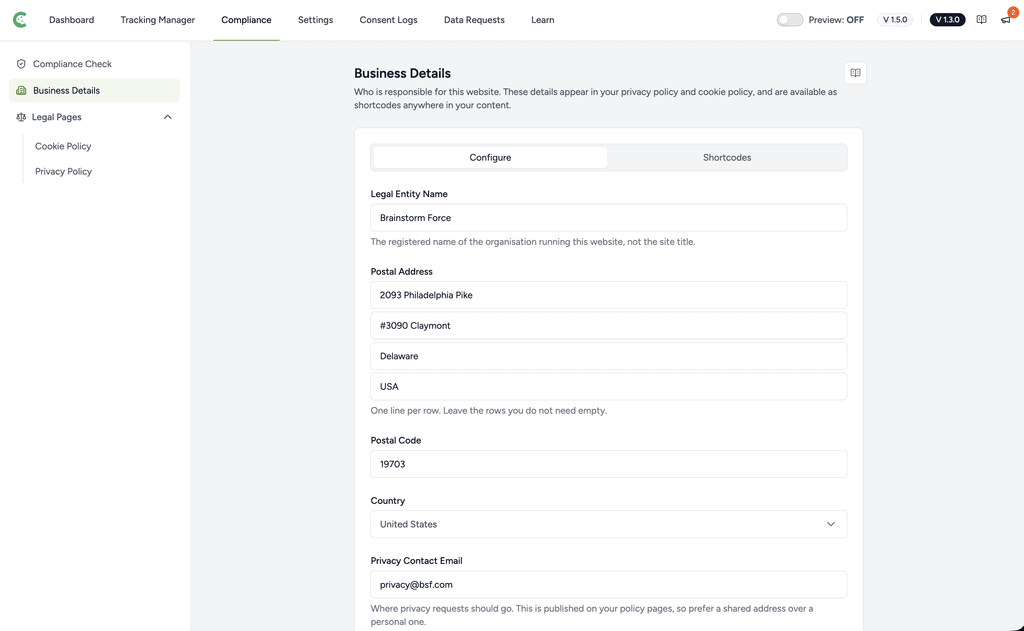The height and width of the screenshot is (631, 1024).
Task: Open the Learn tab
Action: [x=542, y=20]
